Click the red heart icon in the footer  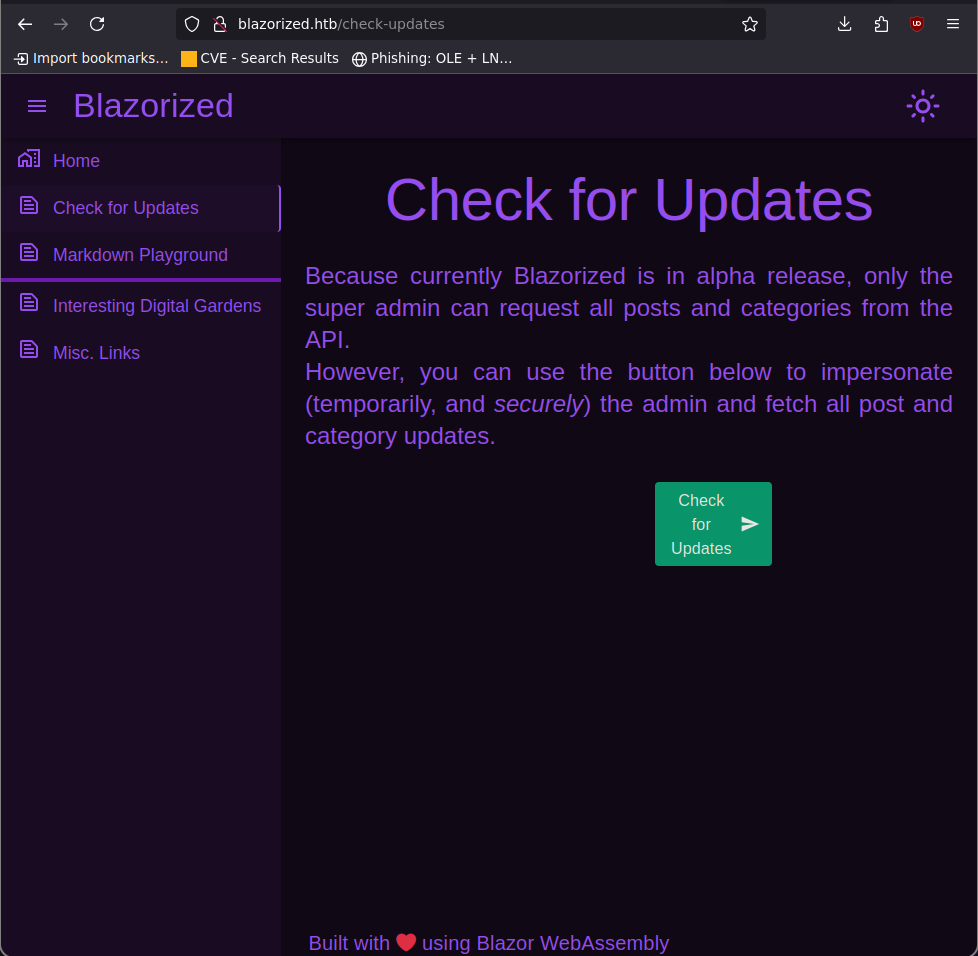406,942
